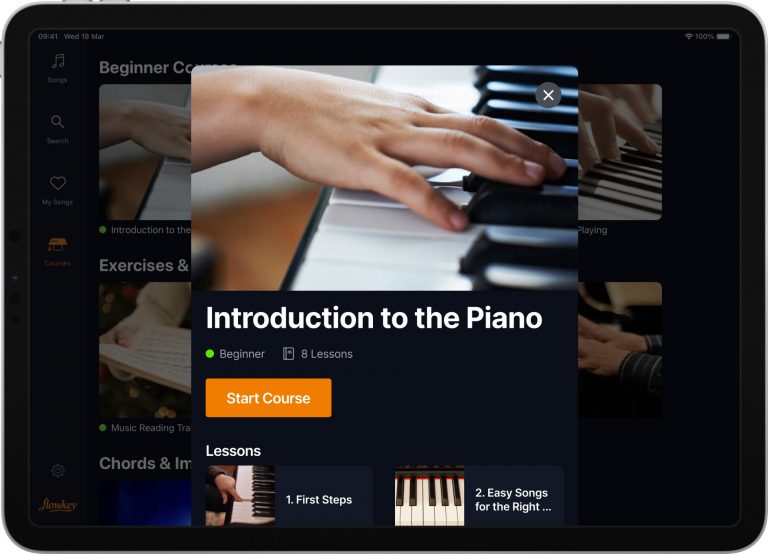The width and height of the screenshot is (768, 554).
Task: Open the Songs music note icon
Action: tap(58, 61)
